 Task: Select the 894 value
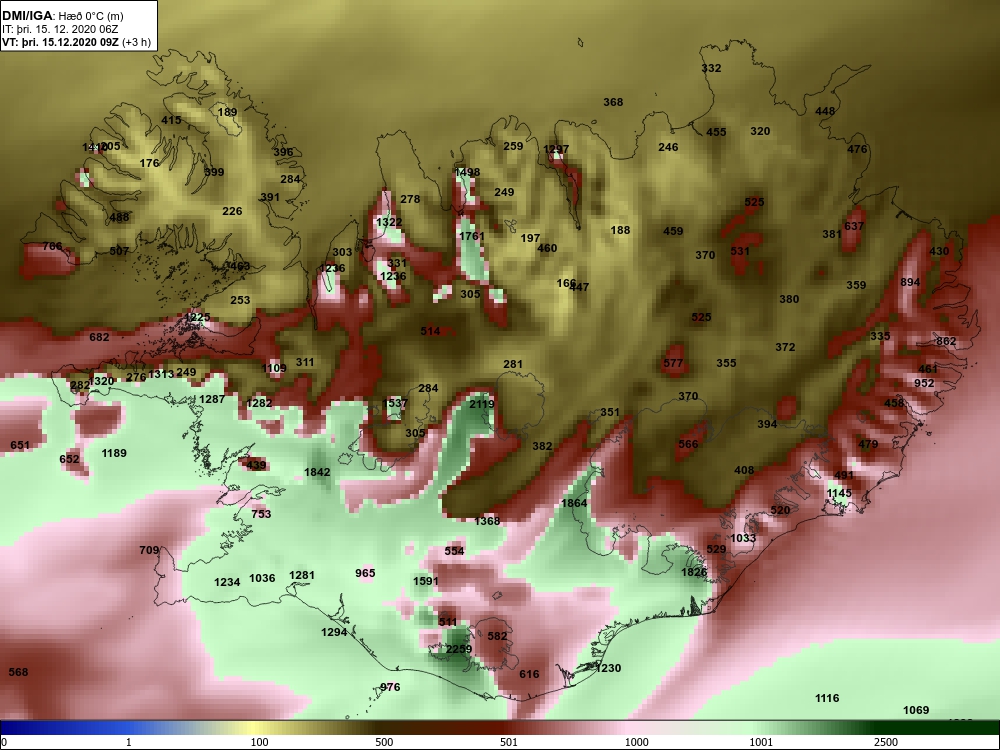pos(910,282)
